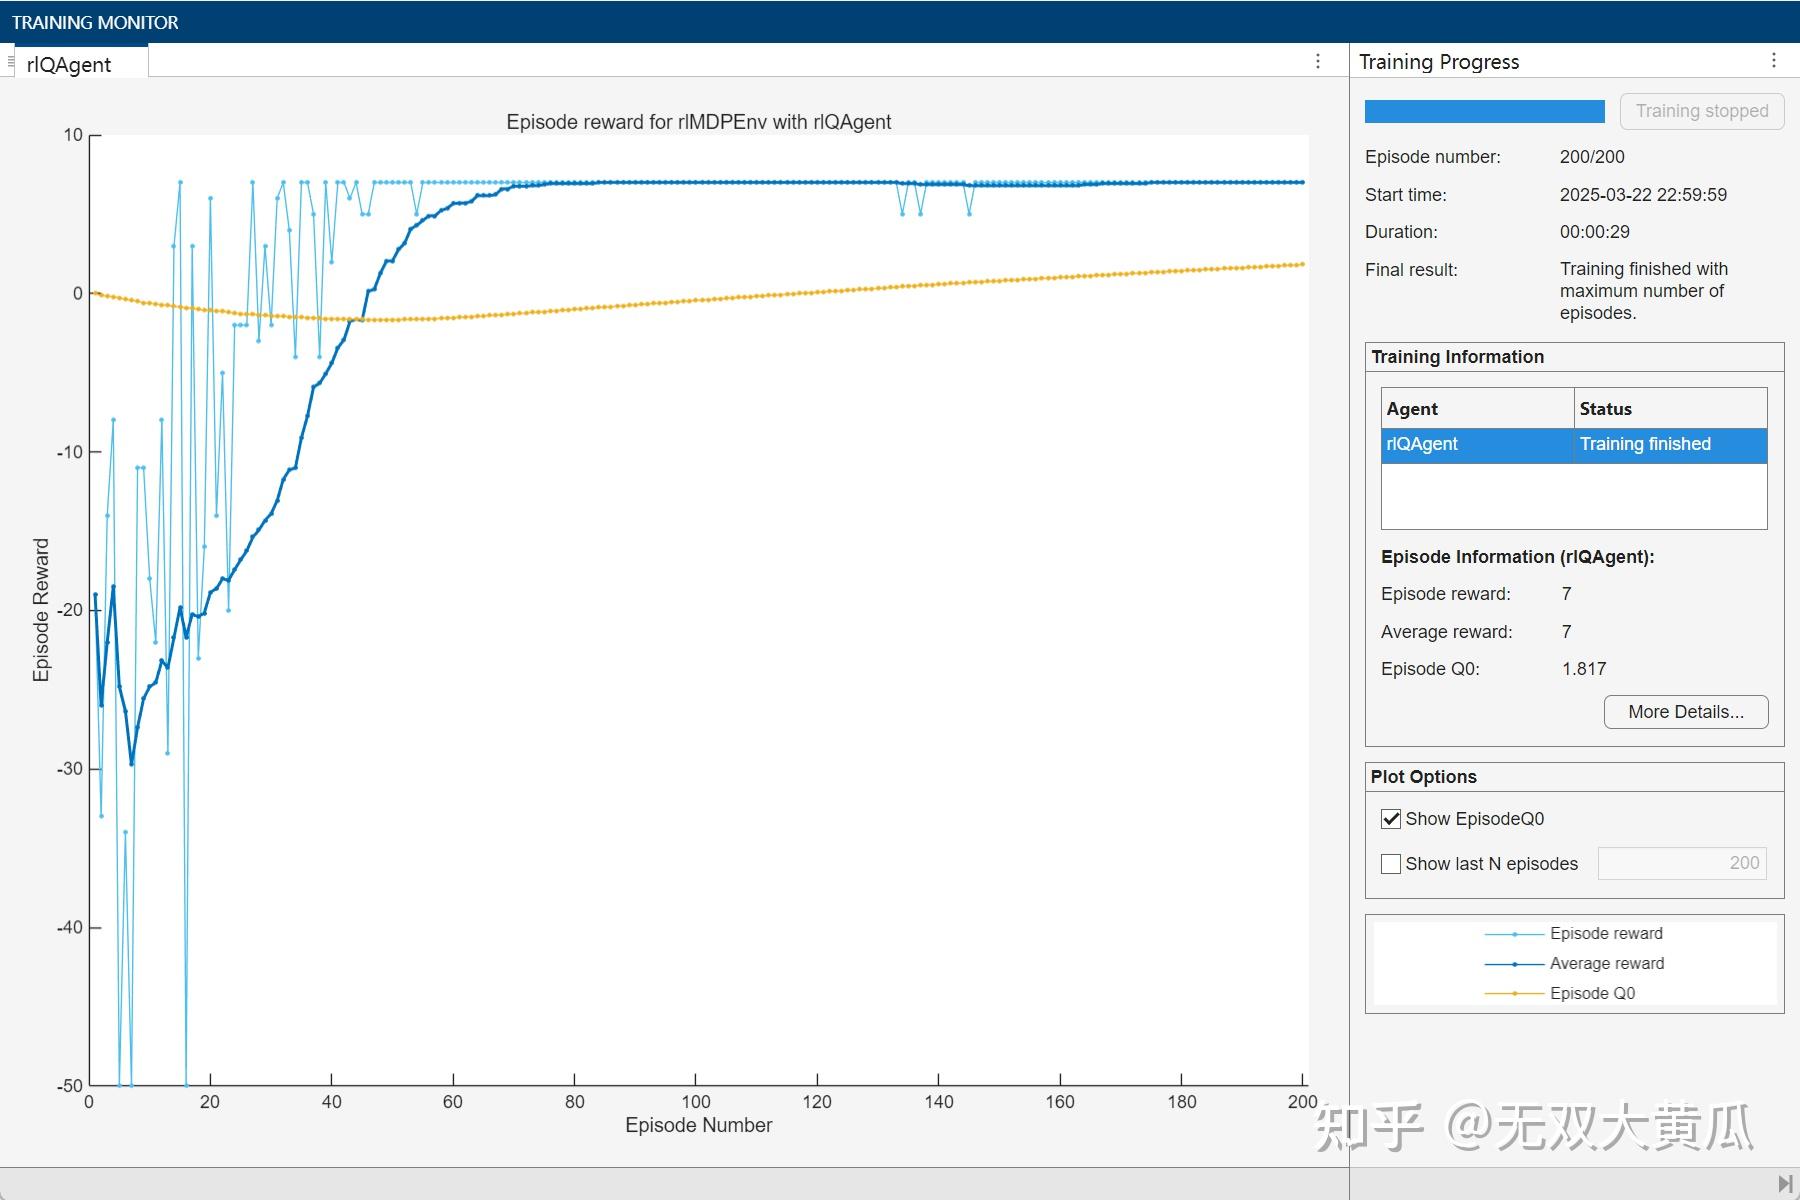Viewport: 1800px width, 1200px height.
Task: Open the More Details dialog
Action: coord(1685,712)
